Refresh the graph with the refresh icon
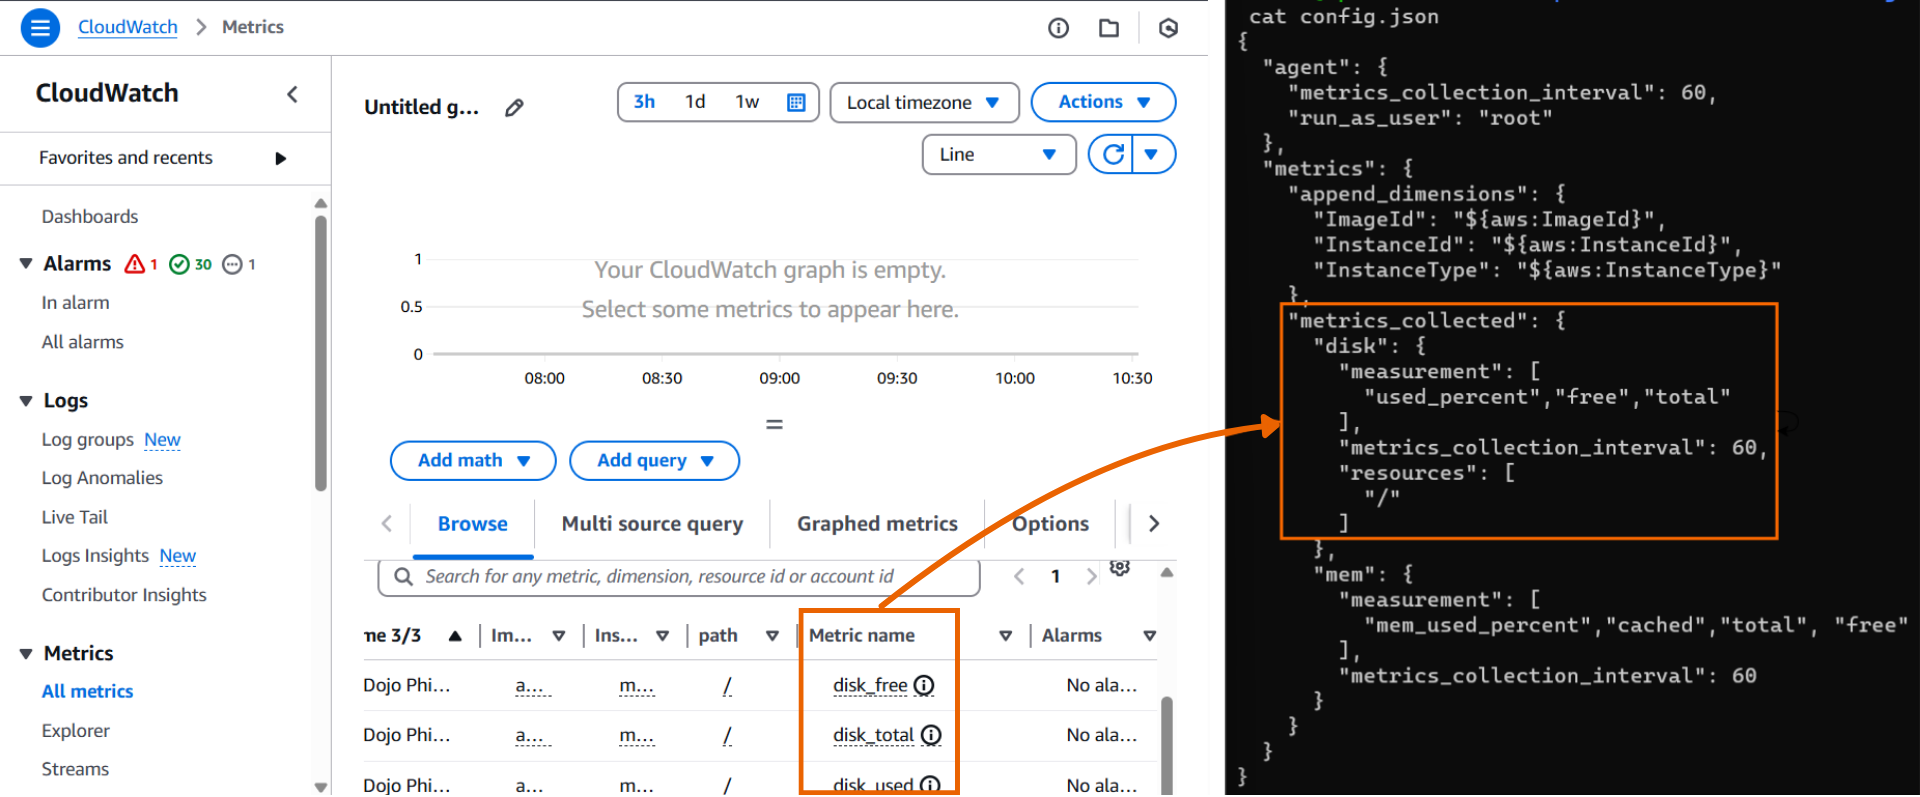The width and height of the screenshot is (1920, 797). 1113,154
